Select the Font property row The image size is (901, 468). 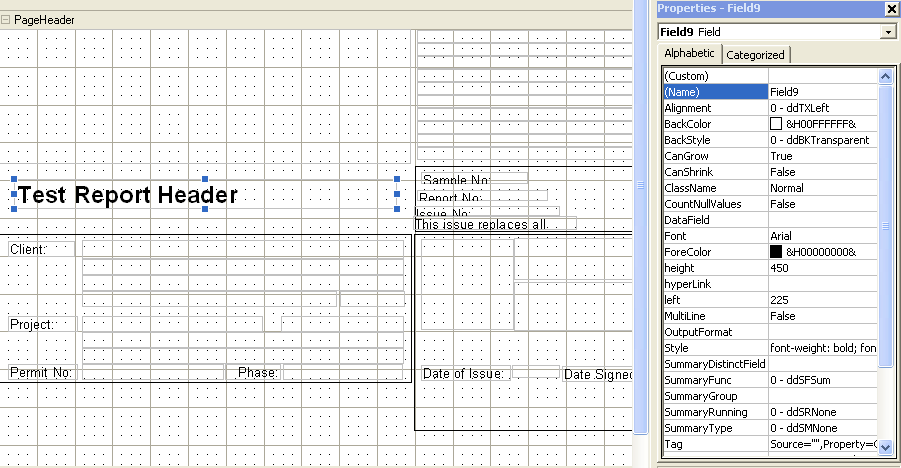[715, 236]
